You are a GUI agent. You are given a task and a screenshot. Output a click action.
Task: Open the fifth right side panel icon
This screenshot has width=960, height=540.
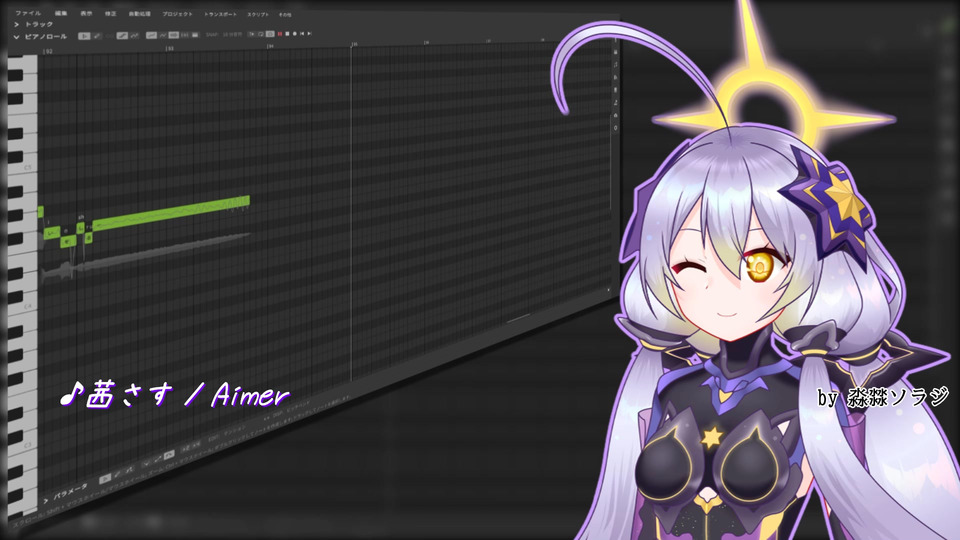[615, 103]
